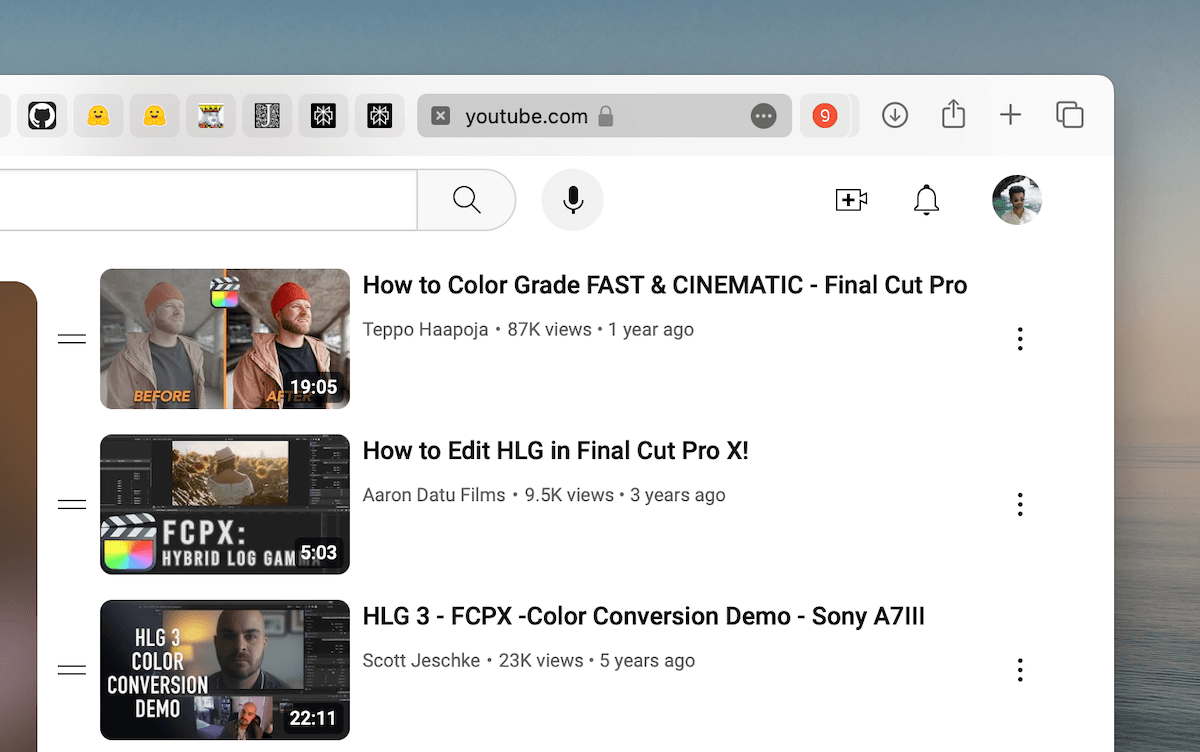Viewport: 1200px width, 752px height.
Task: Show the Safari tab overview
Action: [1070, 115]
